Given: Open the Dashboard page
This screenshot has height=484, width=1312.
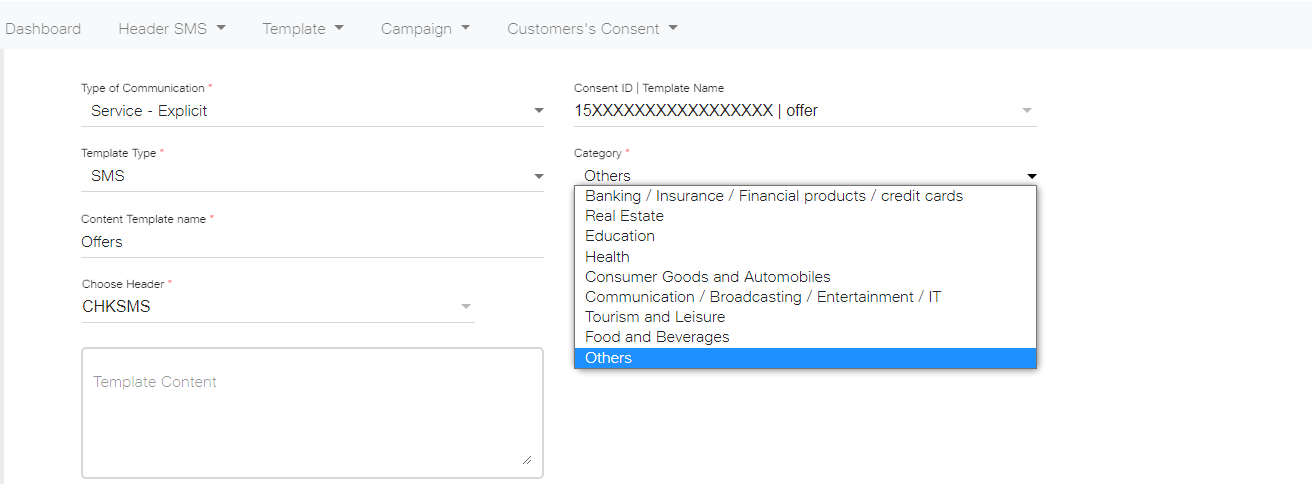Looking at the screenshot, I should [x=43, y=29].
